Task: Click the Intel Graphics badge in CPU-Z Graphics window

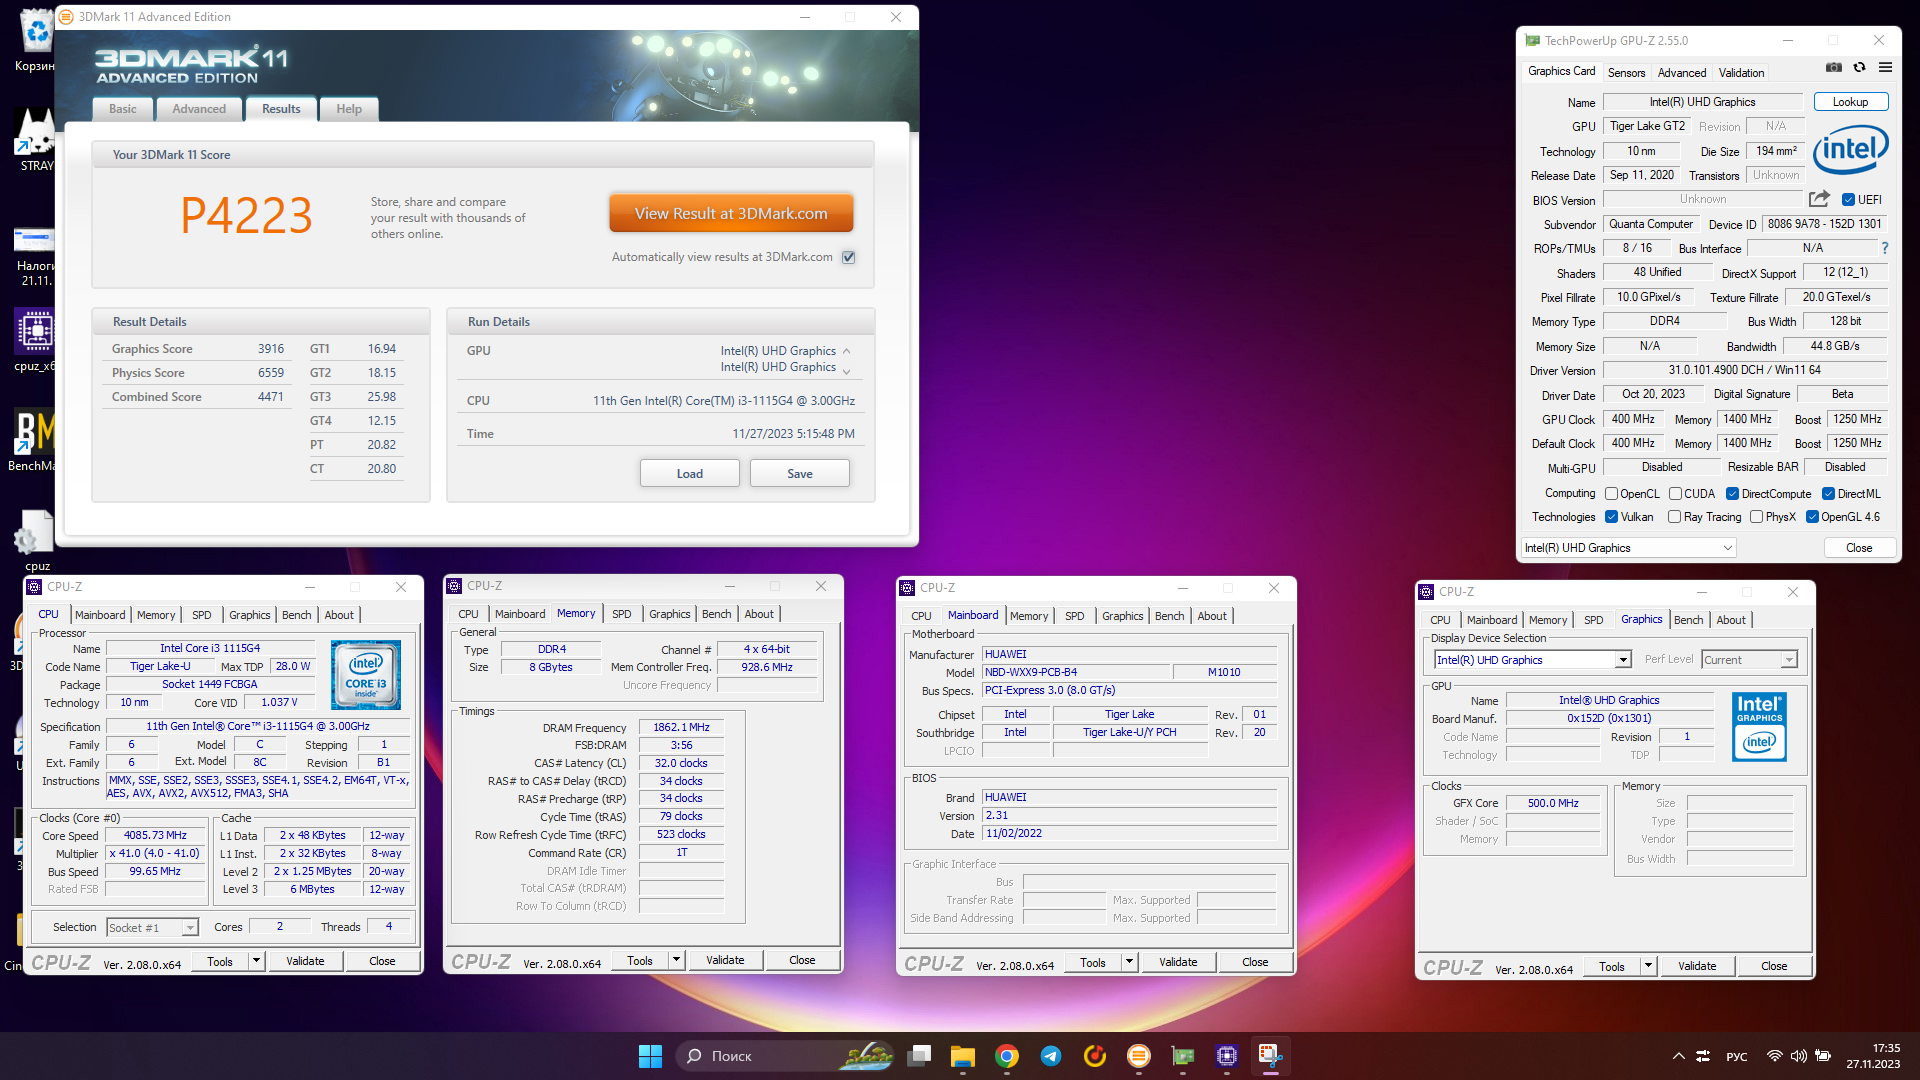Action: [1759, 727]
